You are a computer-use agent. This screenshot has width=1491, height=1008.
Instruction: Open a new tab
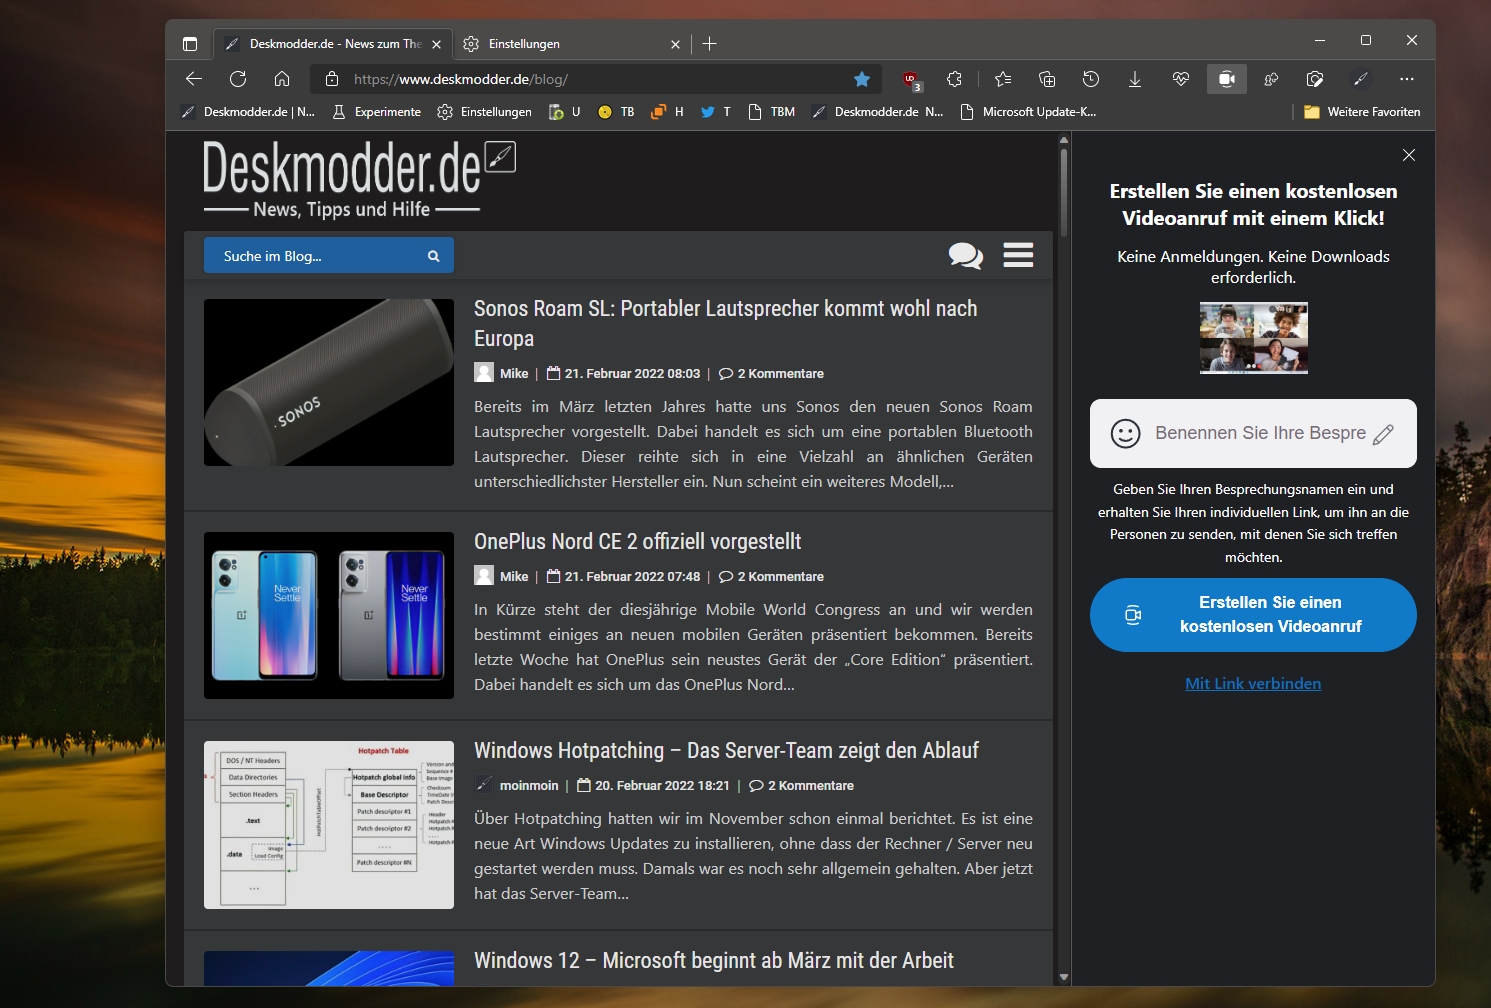tap(709, 44)
